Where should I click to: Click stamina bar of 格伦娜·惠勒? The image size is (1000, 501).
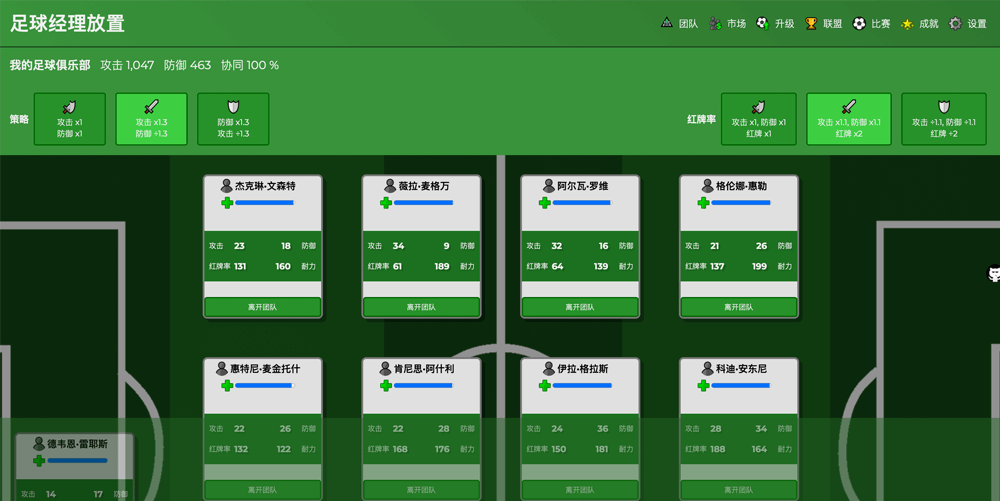742,203
